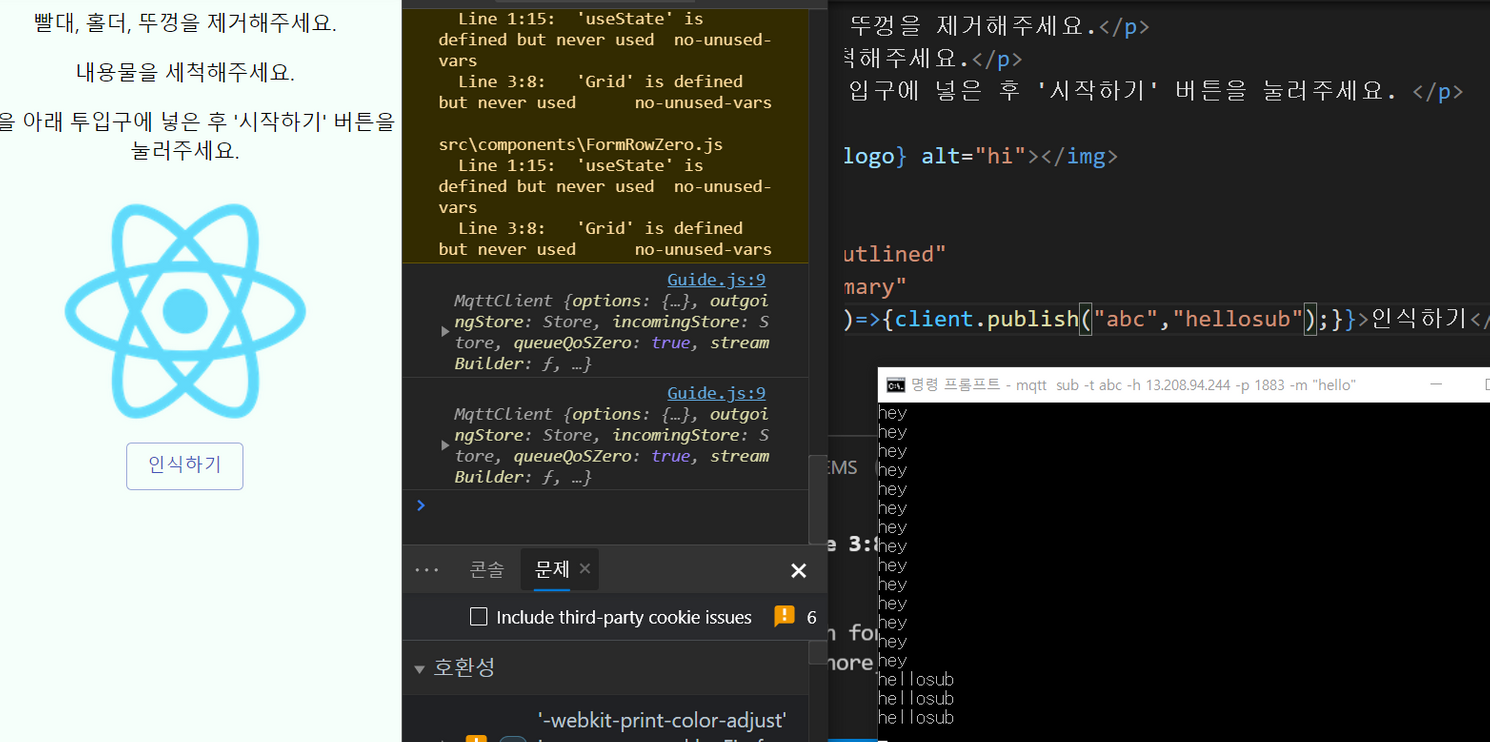Click the last hellosub line in command prompt

pos(916,718)
